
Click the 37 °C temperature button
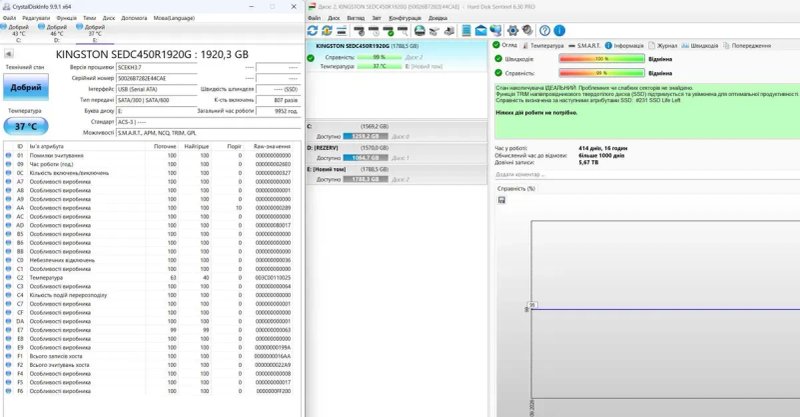coord(26,126)
